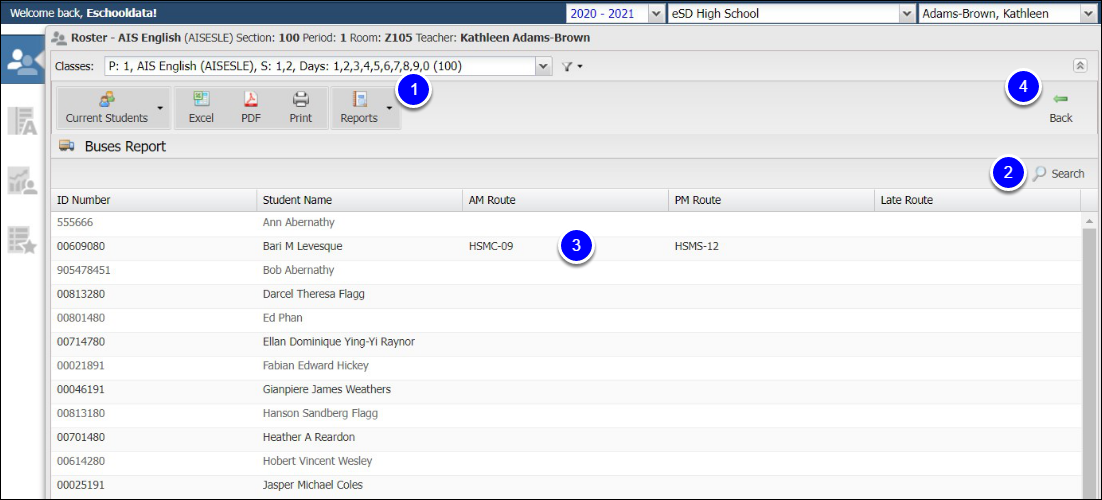Image resolution: width=1102 pixels, height=500 pixels.
Task: Click ID number 00025191
Action: [81, 485]
